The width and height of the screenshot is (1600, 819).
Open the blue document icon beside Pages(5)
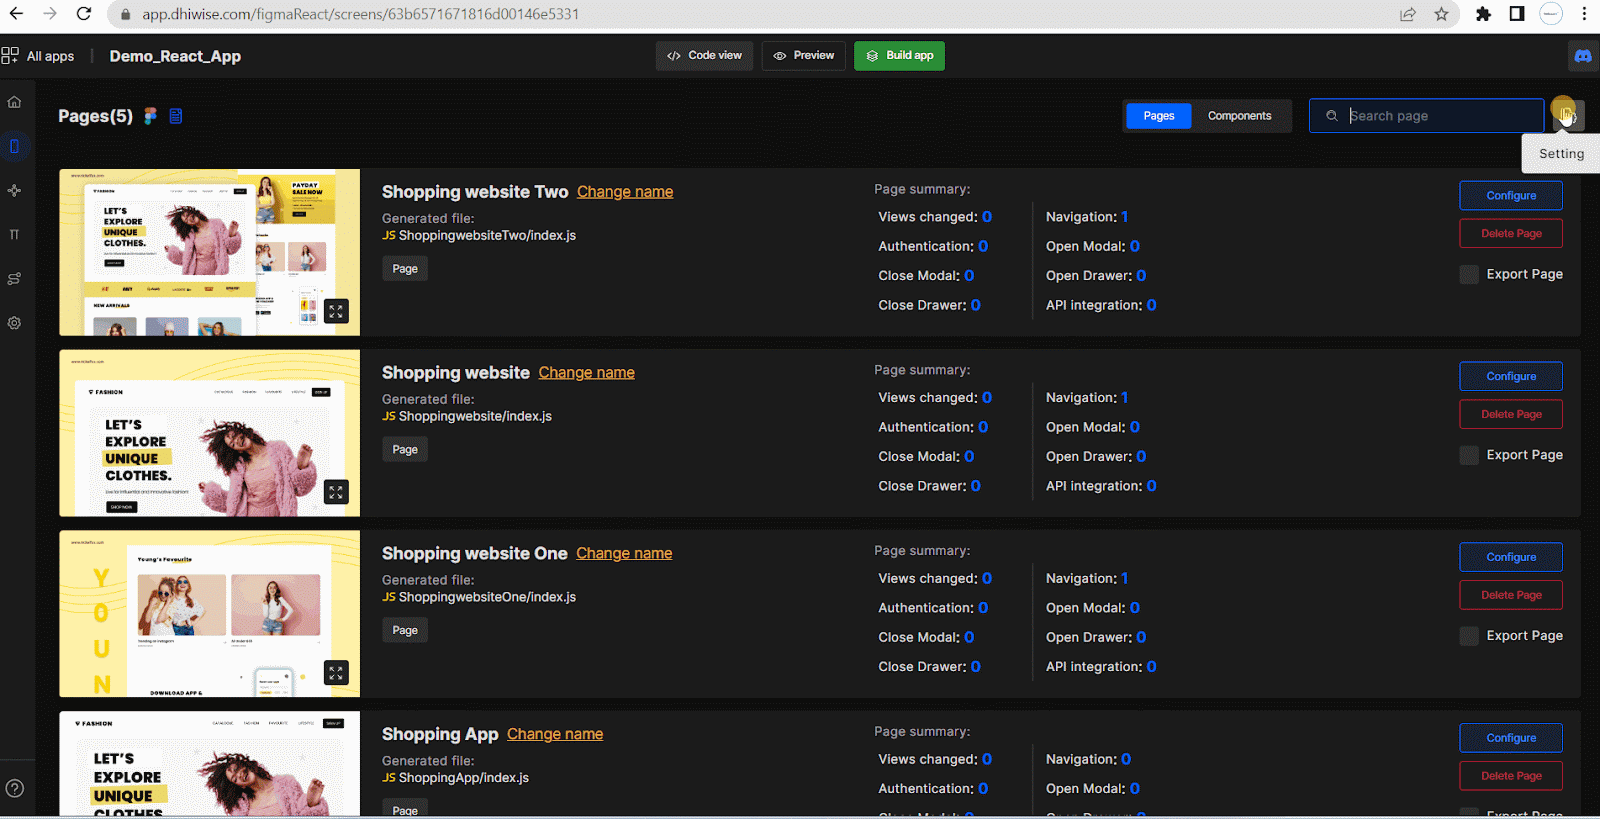176,116
